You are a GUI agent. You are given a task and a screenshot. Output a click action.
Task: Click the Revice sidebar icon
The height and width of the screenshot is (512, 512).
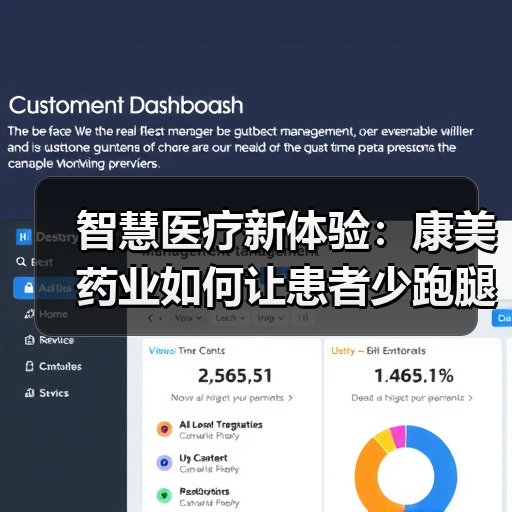coord(29,340)
